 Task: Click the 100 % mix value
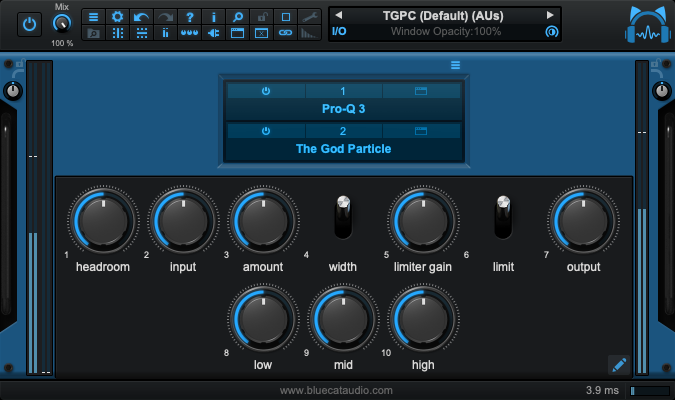click(x=62, y=43)
